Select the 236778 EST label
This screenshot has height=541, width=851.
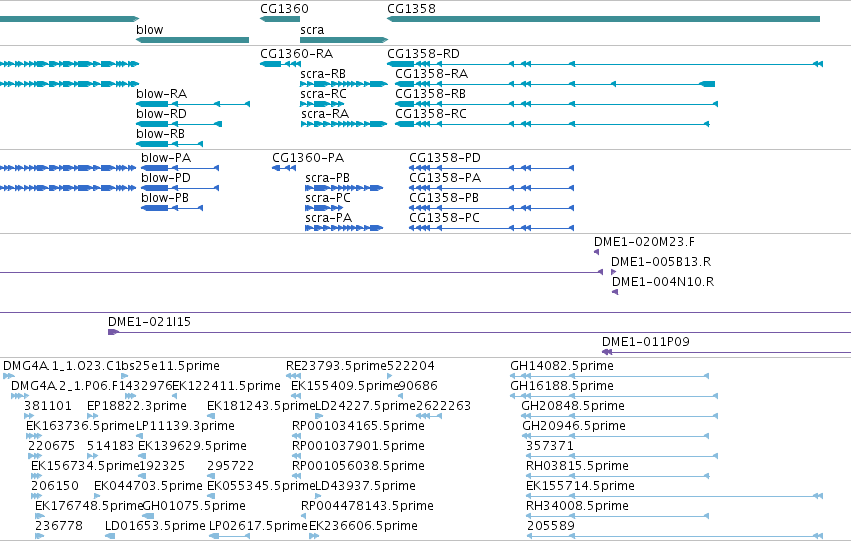[59, 526]
